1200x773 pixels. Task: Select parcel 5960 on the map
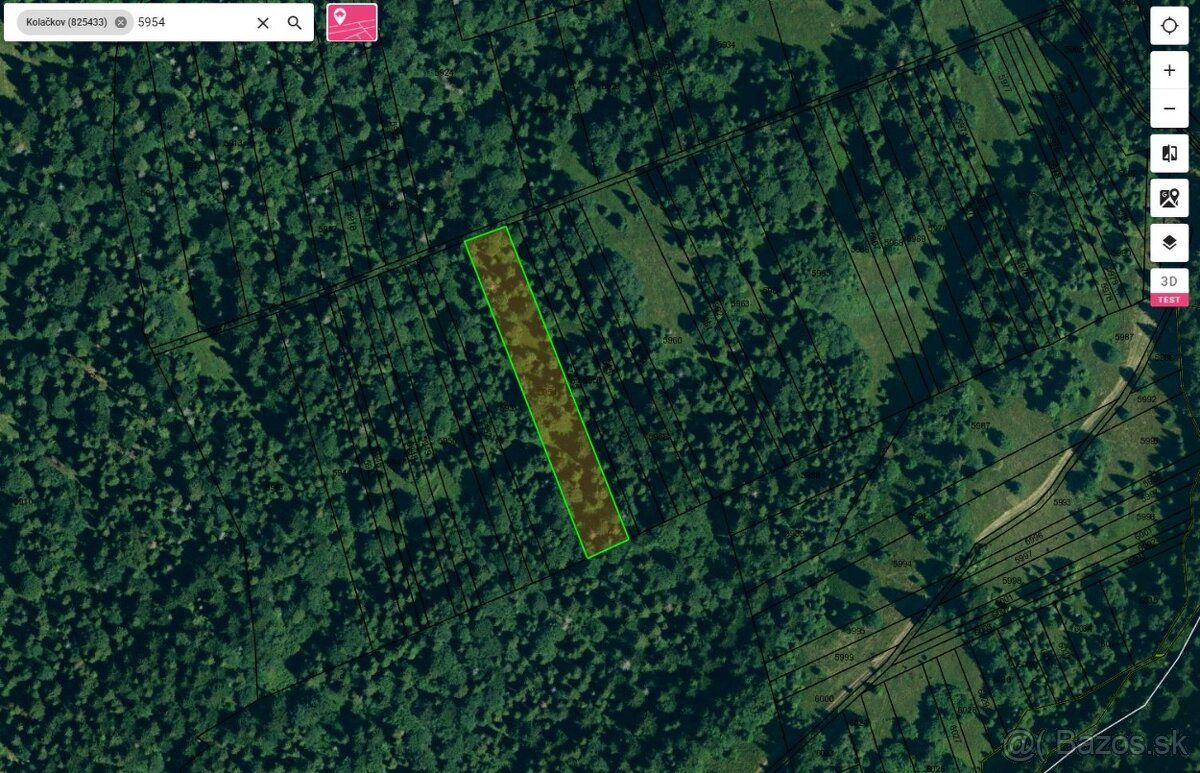672,341
